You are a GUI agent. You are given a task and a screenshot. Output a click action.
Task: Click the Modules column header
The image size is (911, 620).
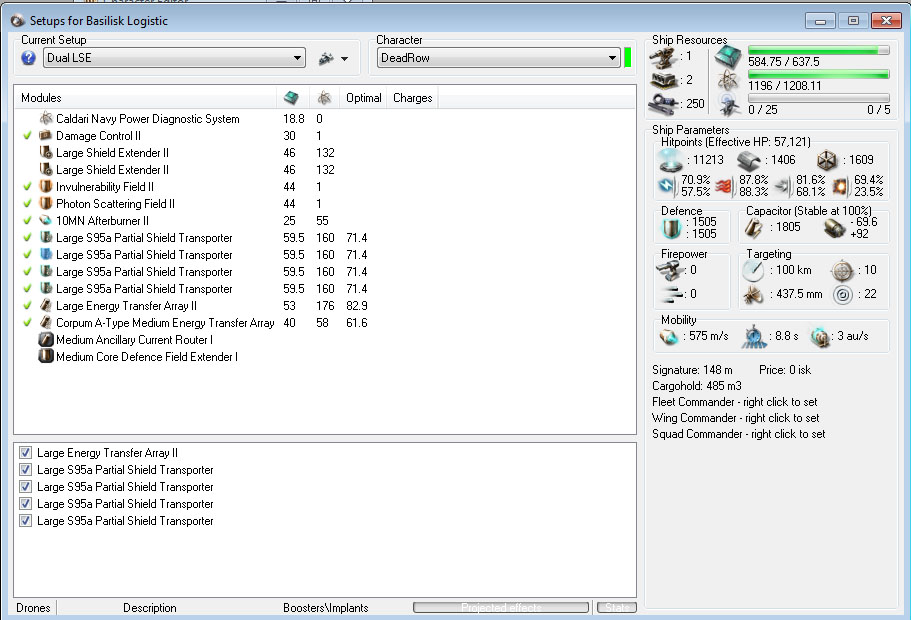145,98
